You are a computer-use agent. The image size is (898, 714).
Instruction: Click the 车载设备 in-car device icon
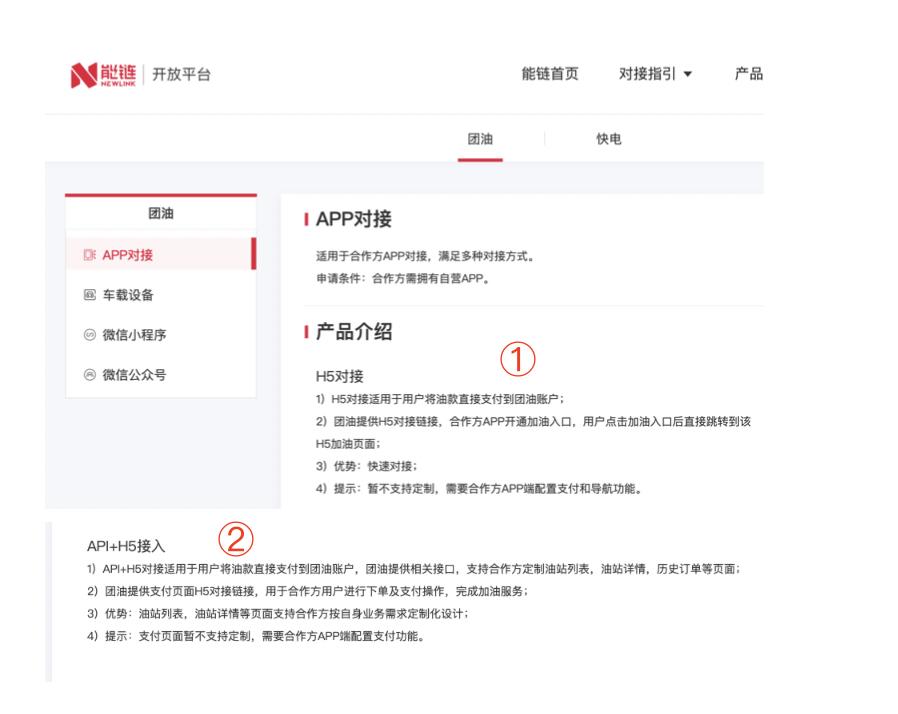(90, 294)
